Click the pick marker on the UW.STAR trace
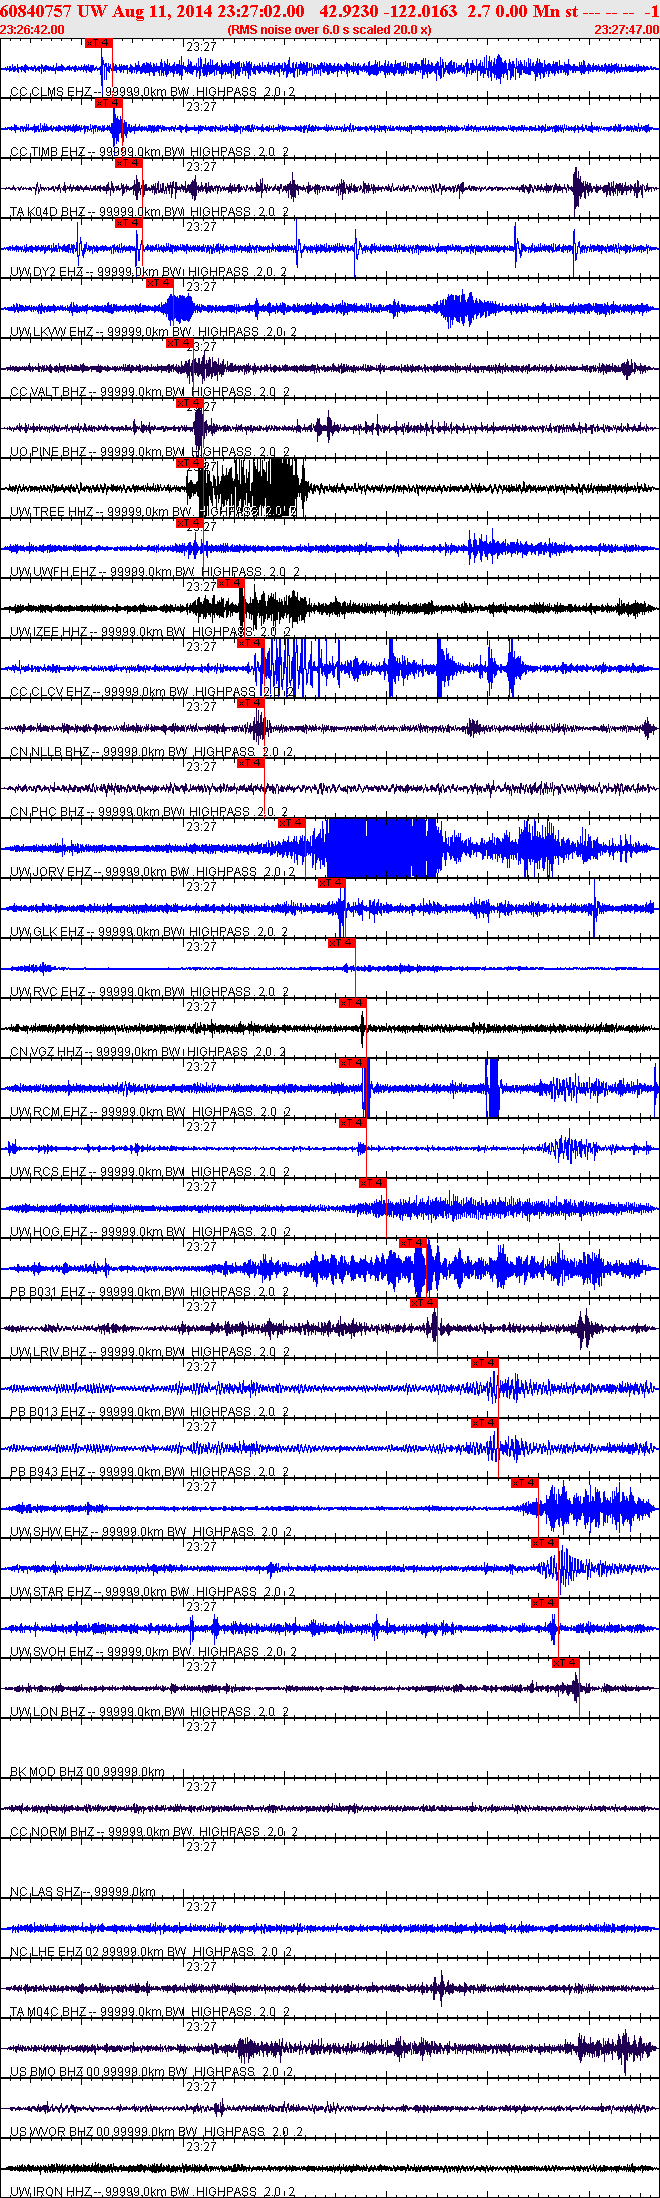The width and height of the screenshot is (660, 2198). point(544,1543)
